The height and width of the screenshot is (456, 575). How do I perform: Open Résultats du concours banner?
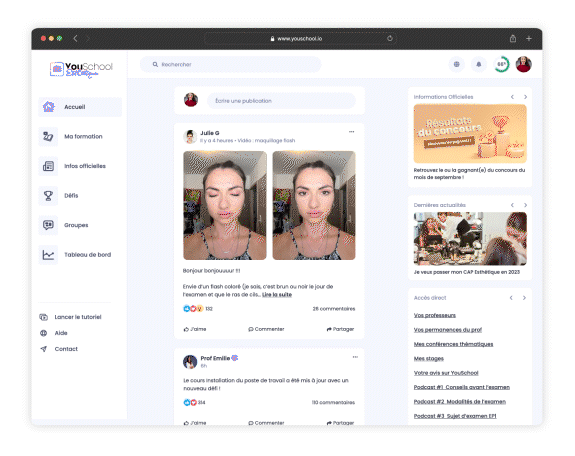470,134
